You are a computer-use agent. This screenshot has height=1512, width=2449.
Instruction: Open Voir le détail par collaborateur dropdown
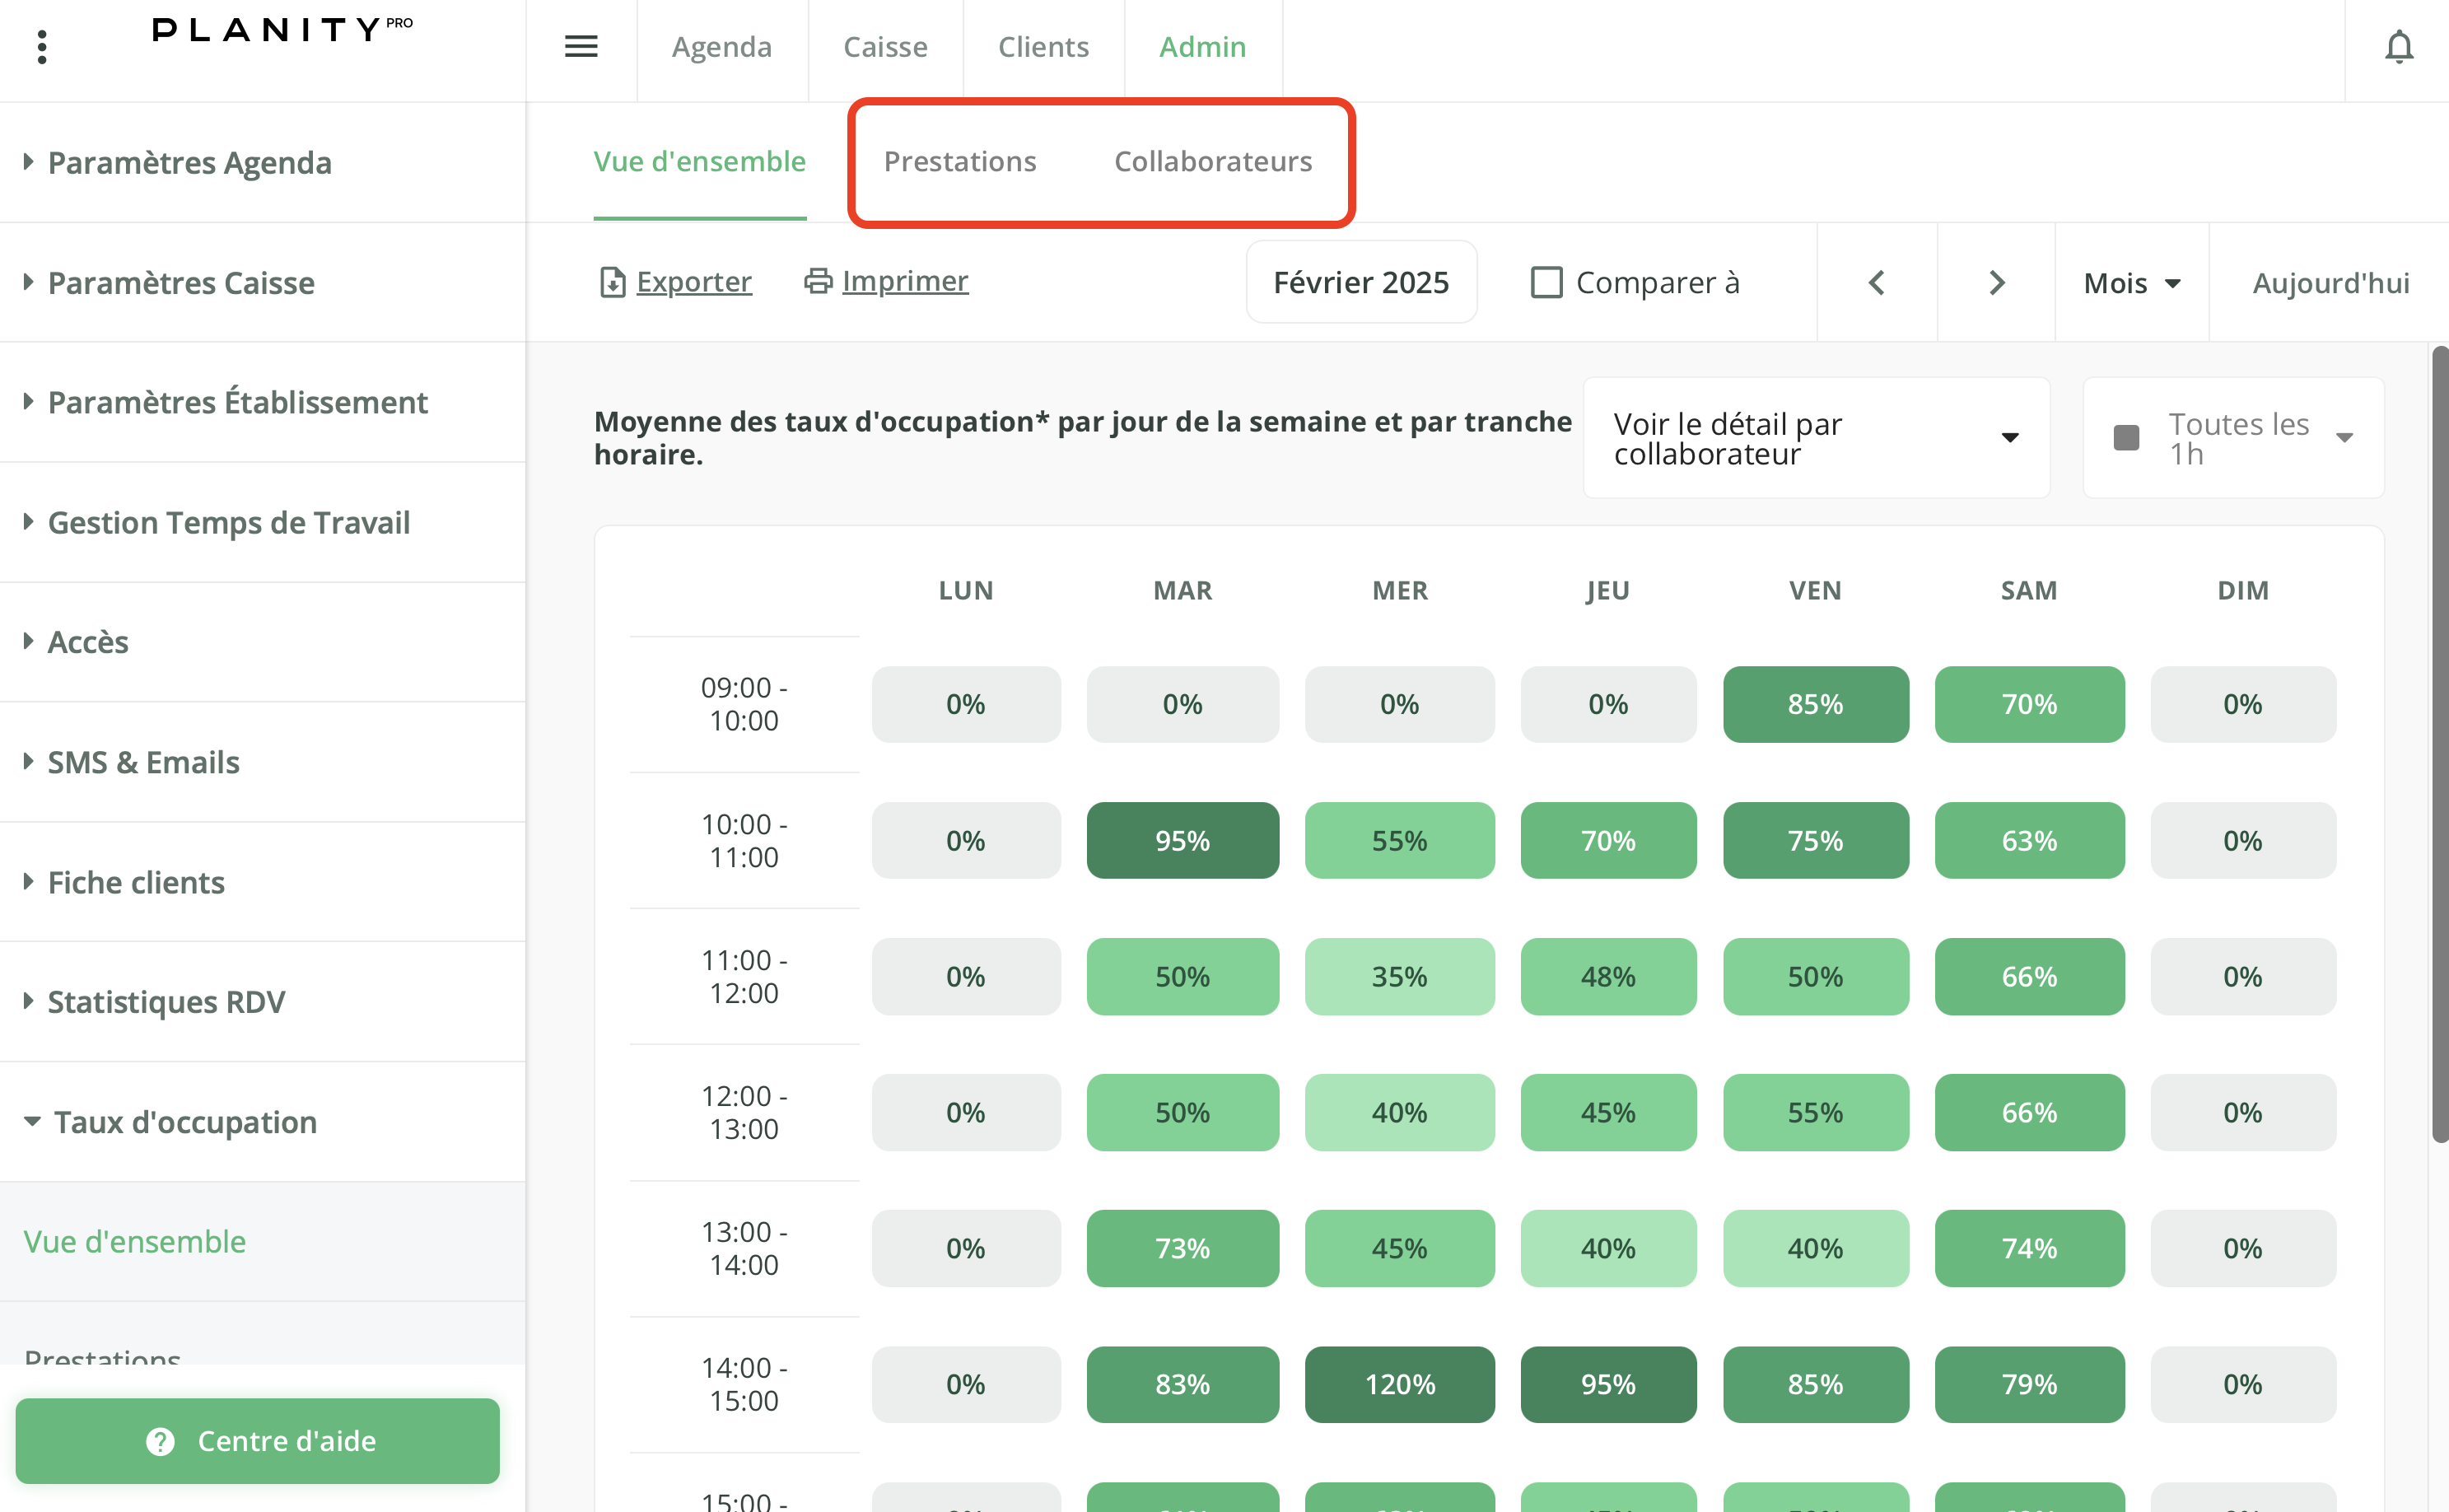pyautogui.click(x=1815, y=438)
